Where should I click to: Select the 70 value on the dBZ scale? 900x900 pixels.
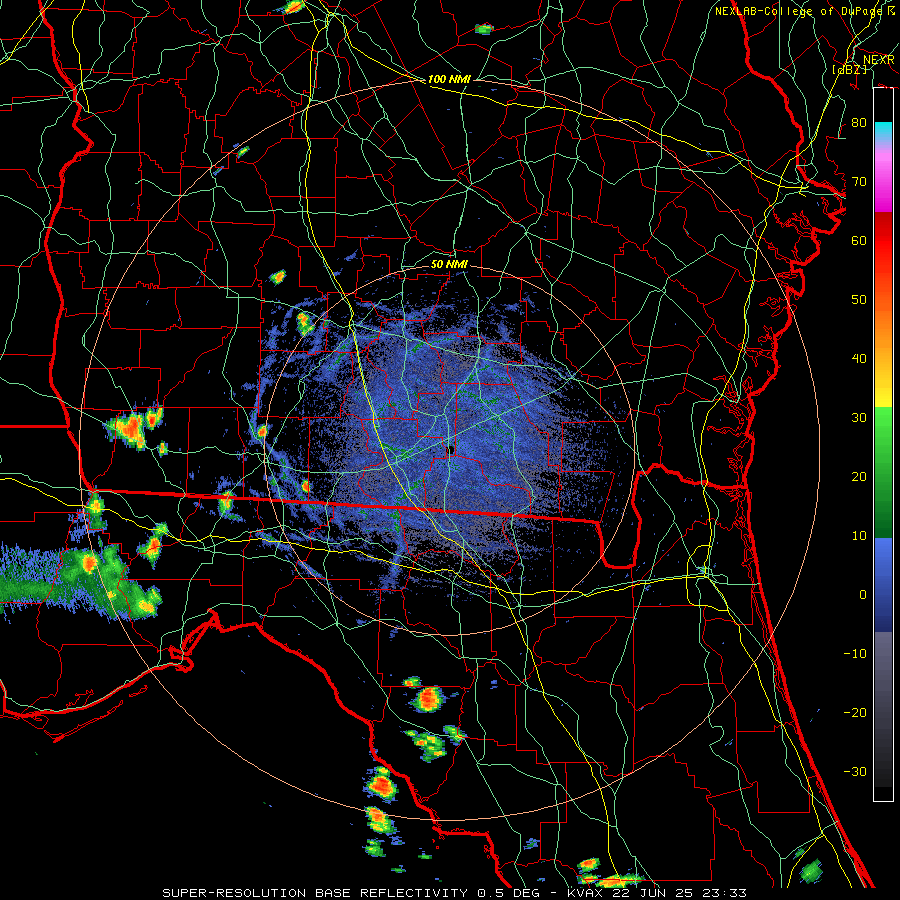[859, 182]
